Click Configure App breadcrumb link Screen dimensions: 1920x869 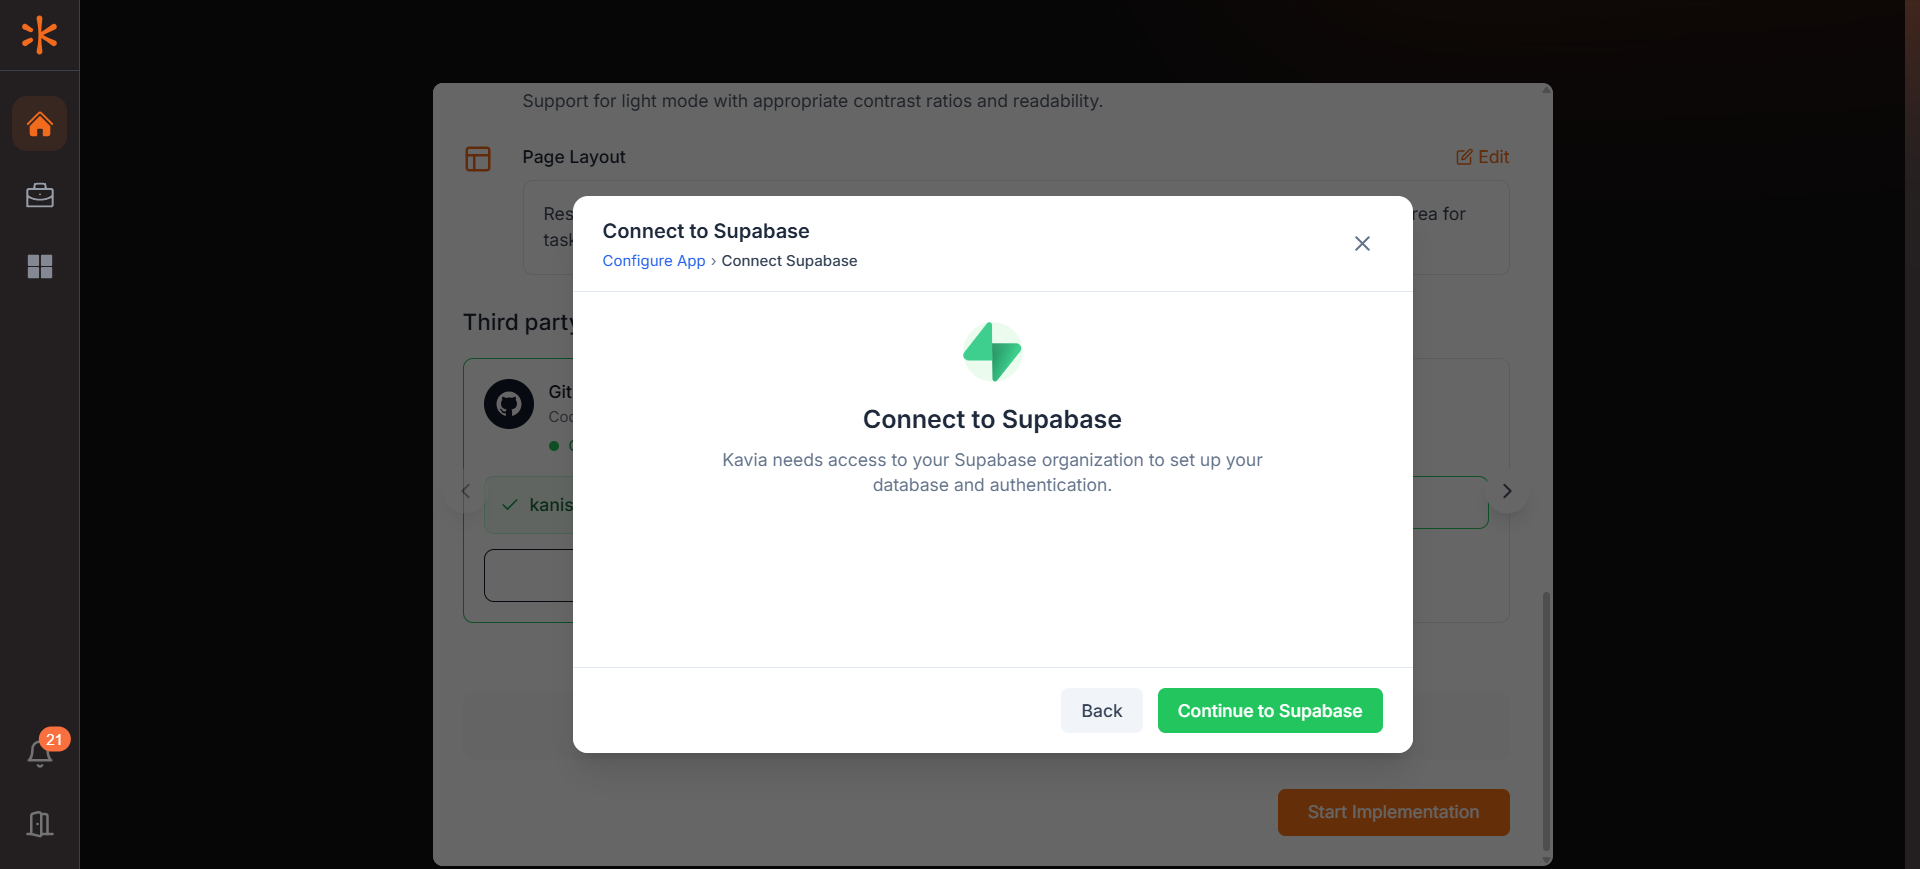pyautogui.click(x=654, y=261)
